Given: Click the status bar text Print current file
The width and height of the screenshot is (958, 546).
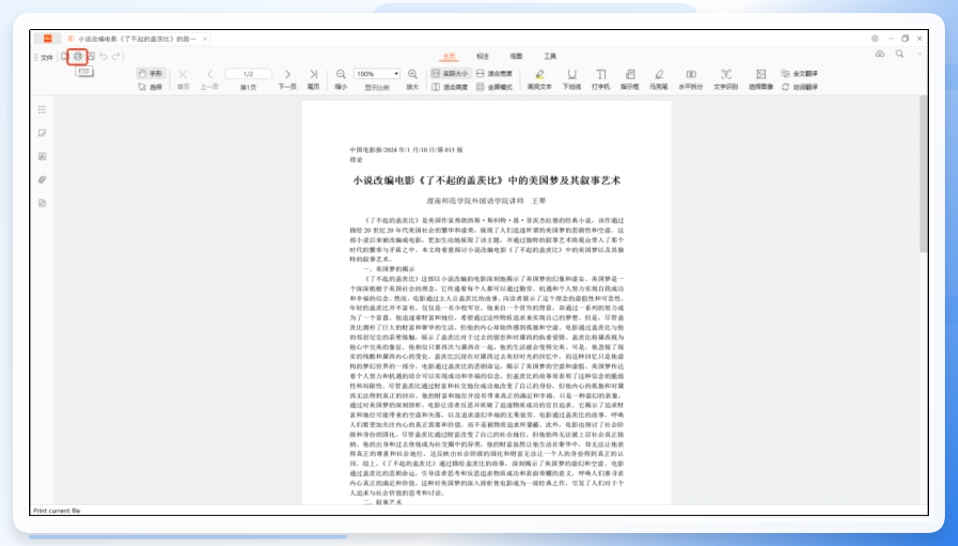Looking at the screenshot, I should (57, 511).
